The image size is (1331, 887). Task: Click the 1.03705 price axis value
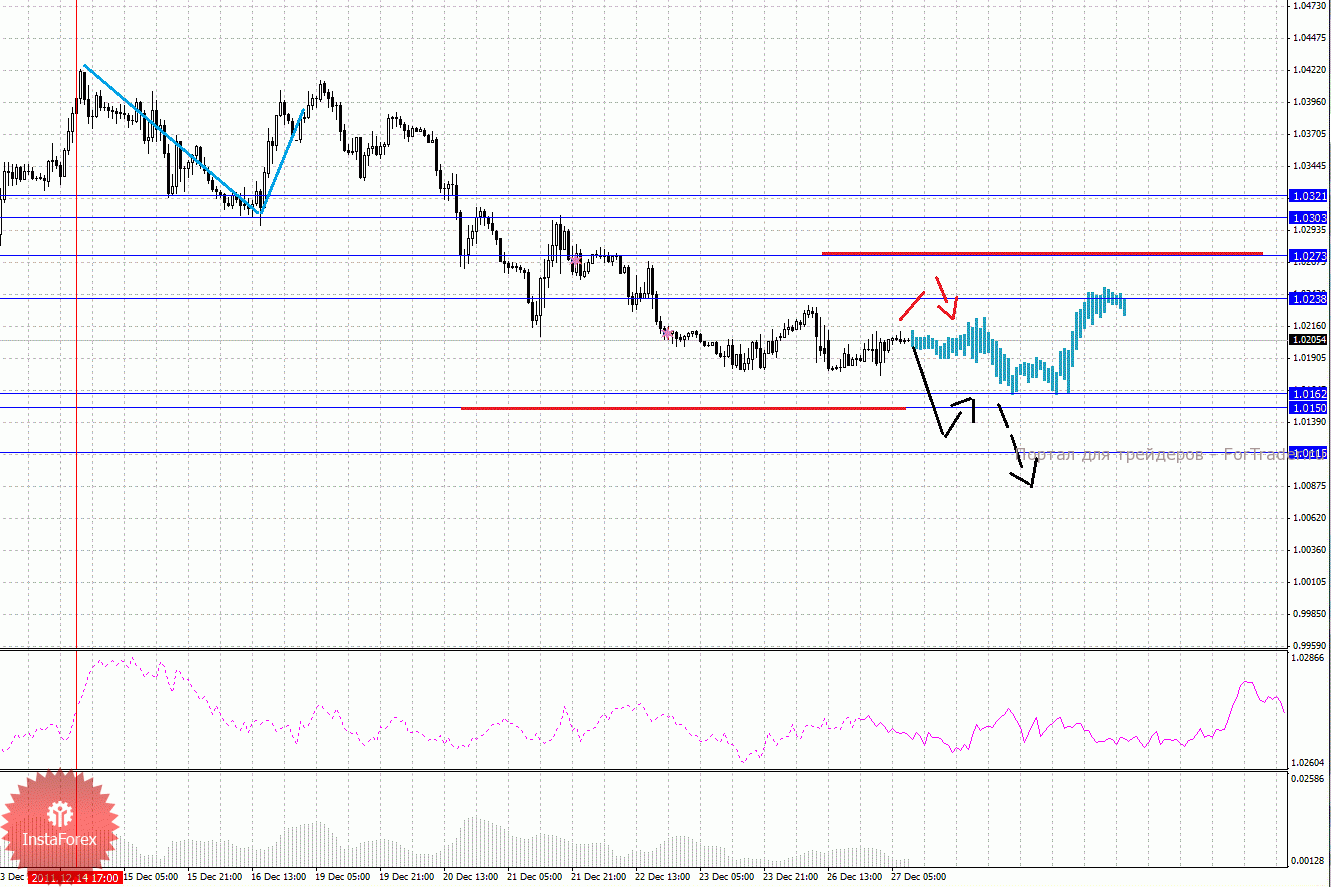[x=1308, y=134]
